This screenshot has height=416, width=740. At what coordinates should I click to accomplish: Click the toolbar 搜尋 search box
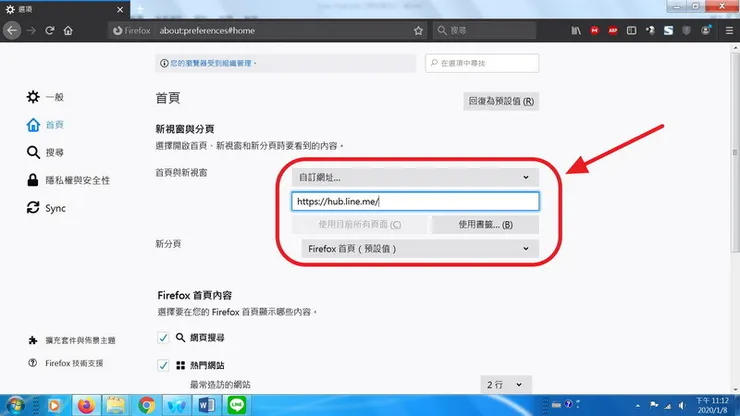pos(484,31)
